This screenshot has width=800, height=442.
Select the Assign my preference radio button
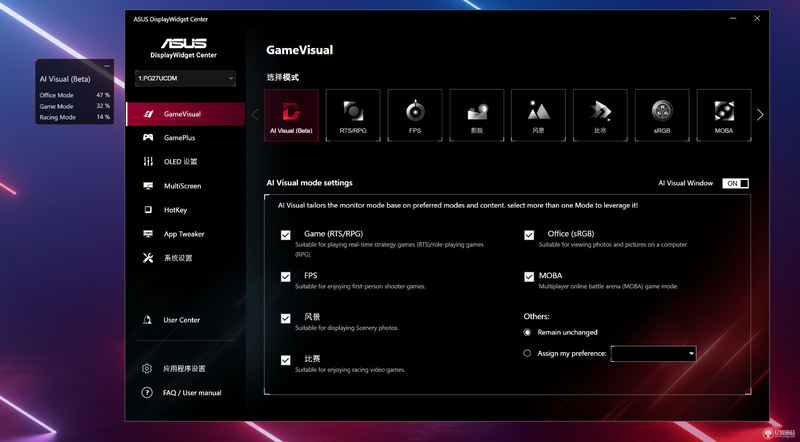tap(527, 353)
